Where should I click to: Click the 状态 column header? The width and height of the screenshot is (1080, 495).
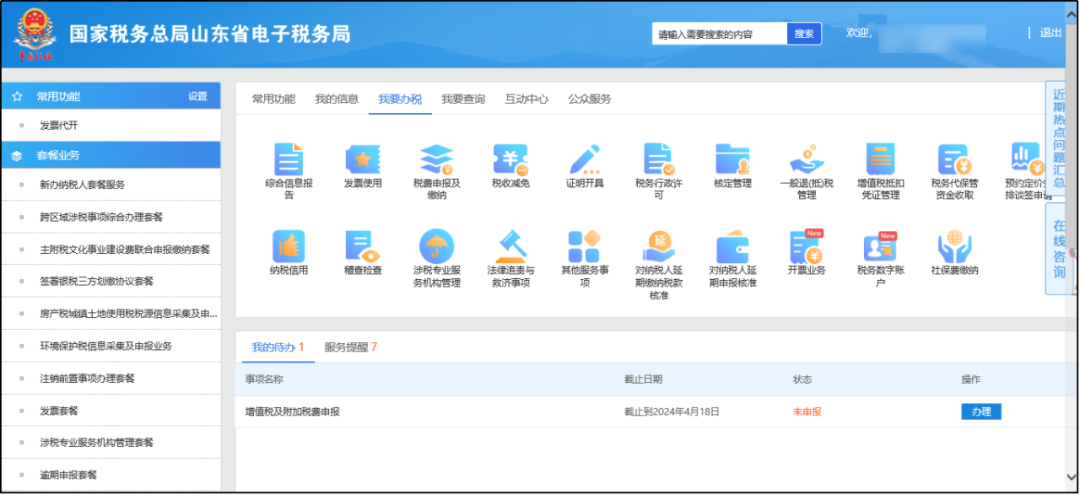pos(802,379)
